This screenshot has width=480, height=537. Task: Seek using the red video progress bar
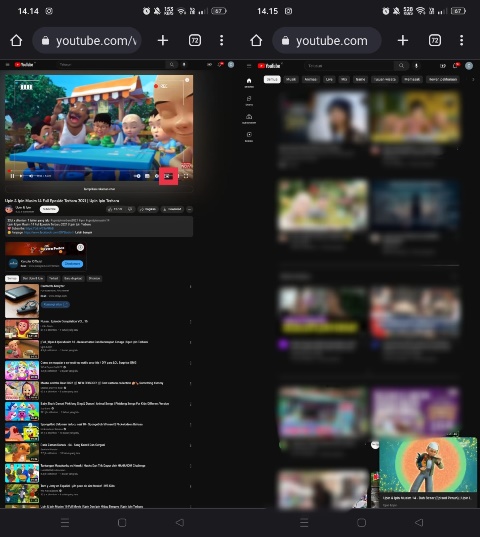[x=99, y=170]
